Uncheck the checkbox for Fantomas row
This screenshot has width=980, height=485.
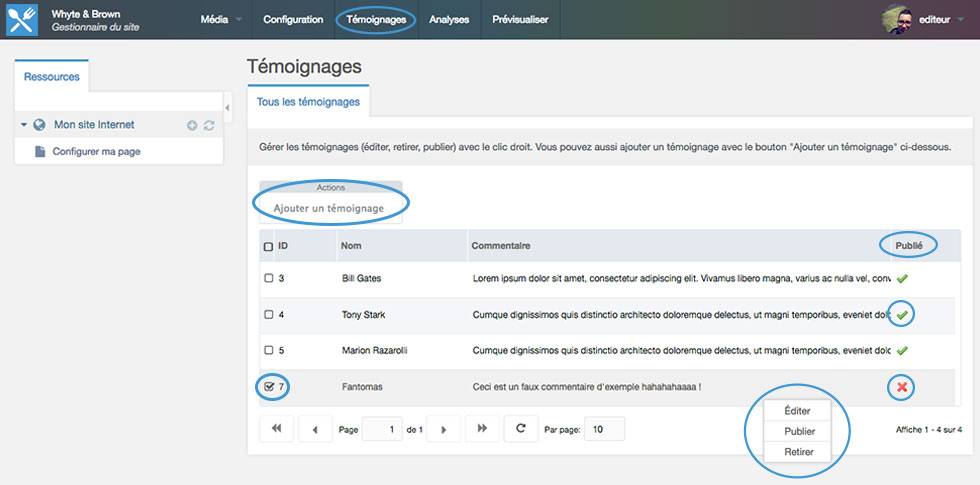click(x=268, y=386)
